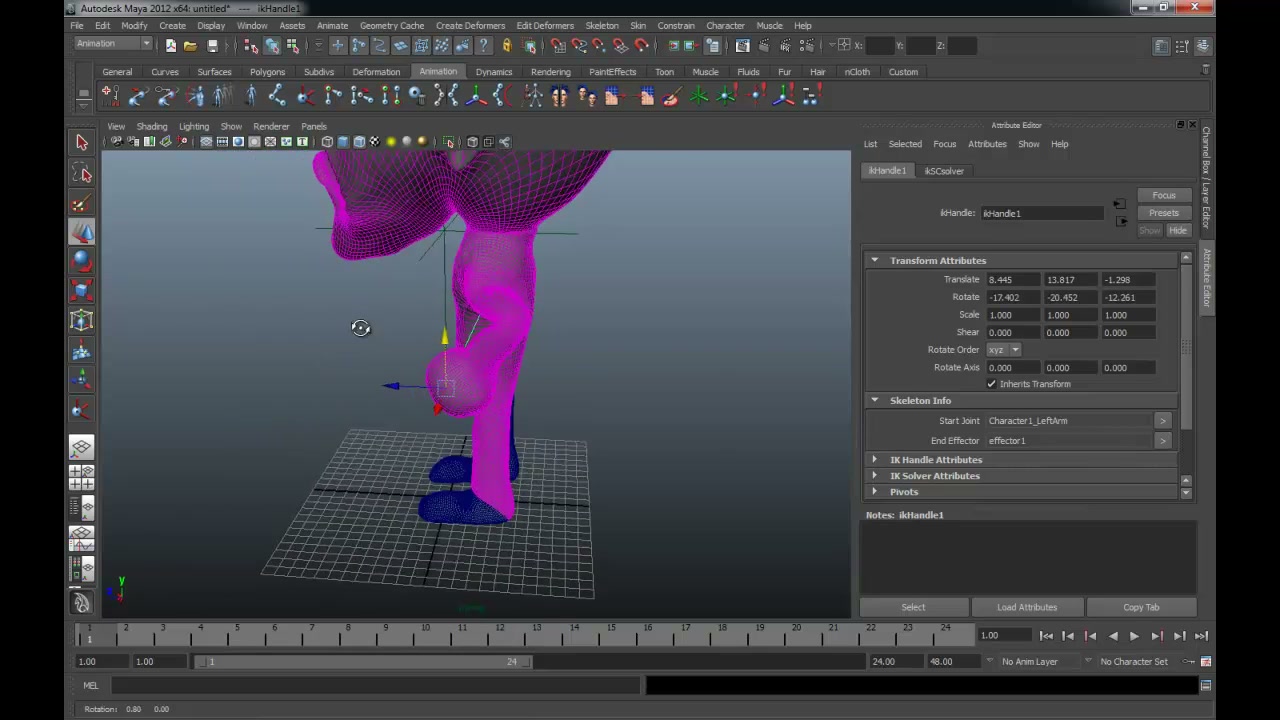The height and width of the screenshot is (720, 1280).
Task: Open the Skin menu
Action: tap(638, 25)
